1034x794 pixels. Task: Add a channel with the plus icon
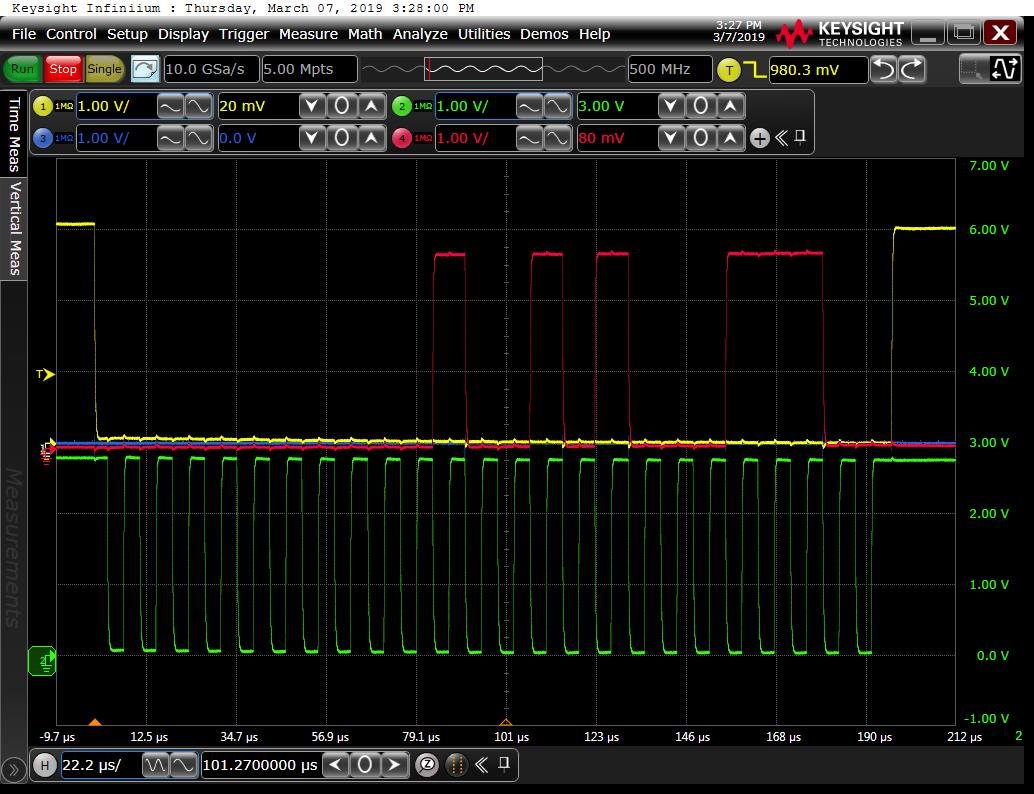760,138
